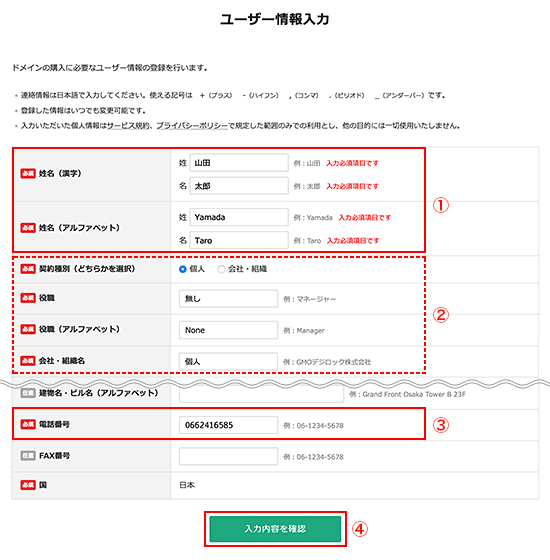Image resolution: width=550 pixels, height=560 pixels.
Task: Click the required badge beside 電話番号
Action: tap(28, 424)
